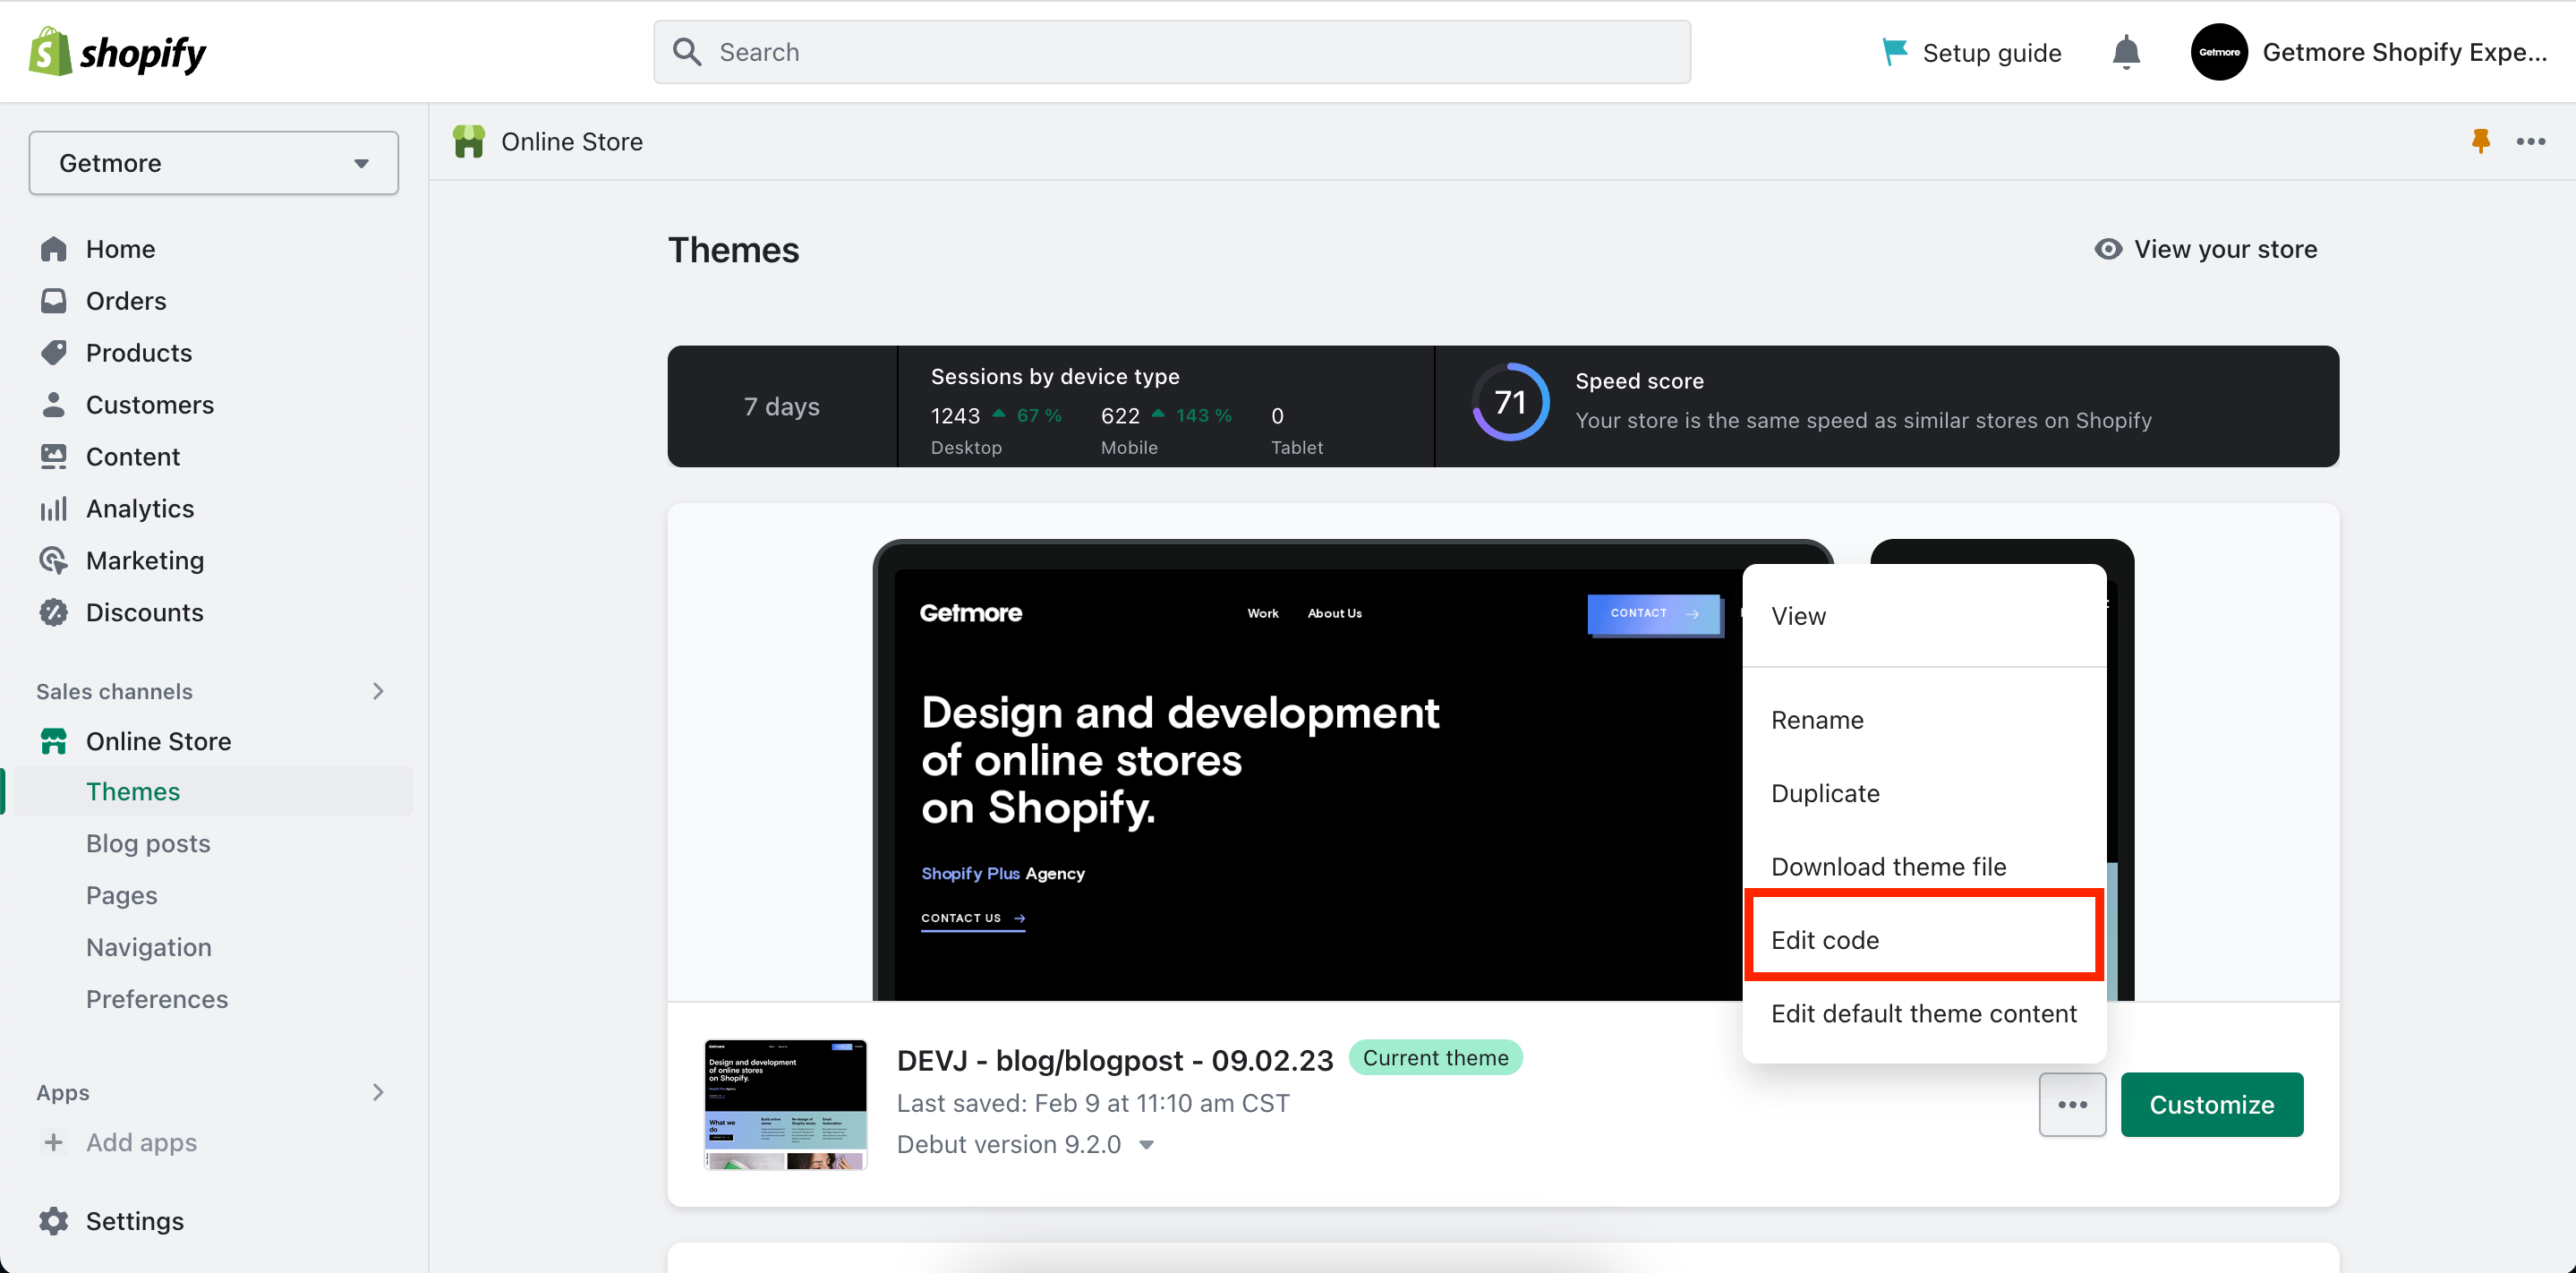Click the 1243 Desktop sessions value

(x=955, y=416)
